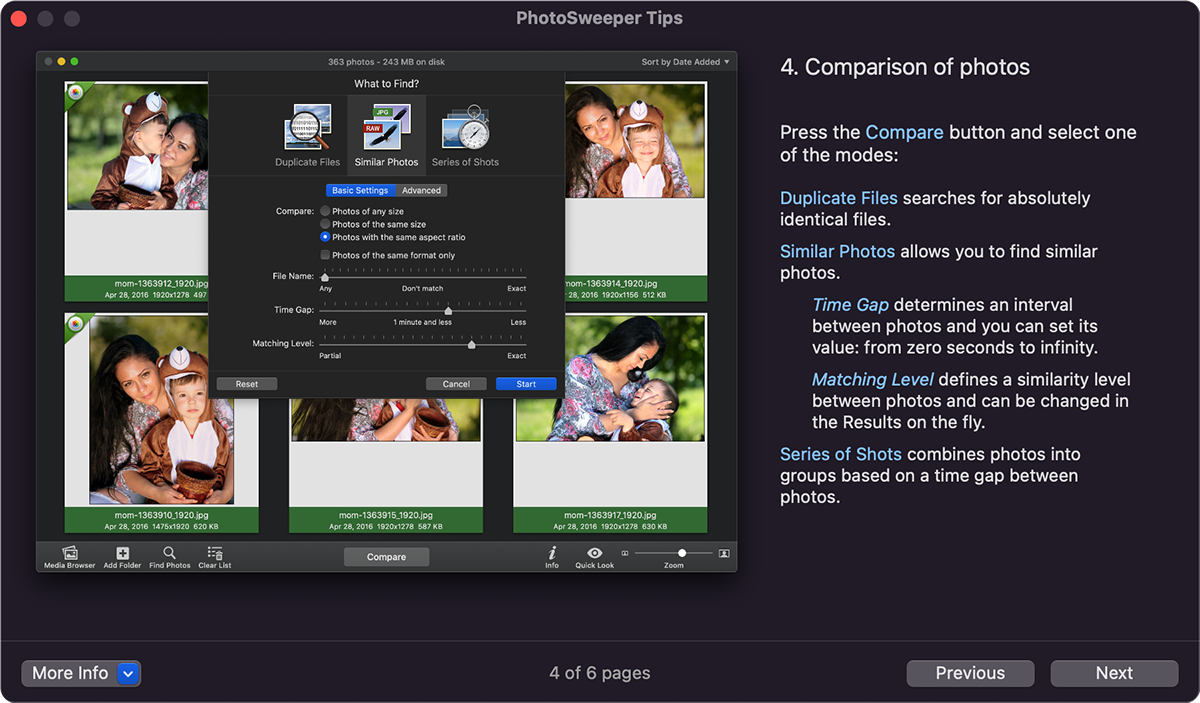
Task: Click the Previous button
Action: tap(970, 673)
